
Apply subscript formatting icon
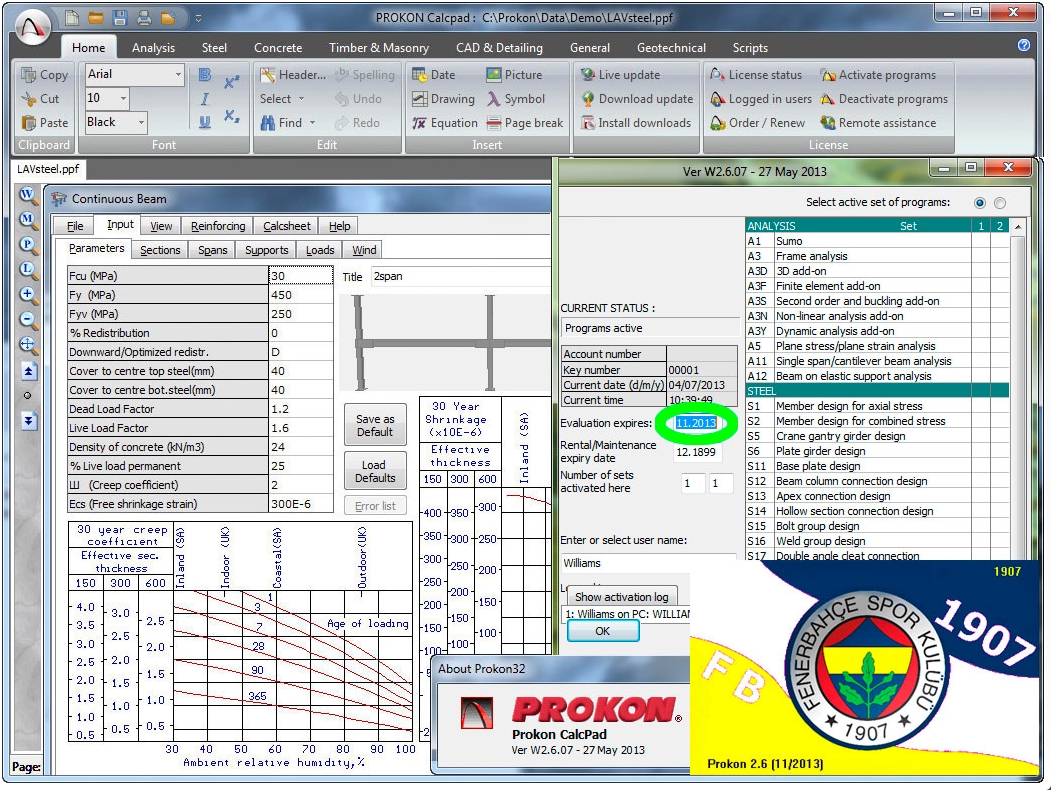(231, 115)
